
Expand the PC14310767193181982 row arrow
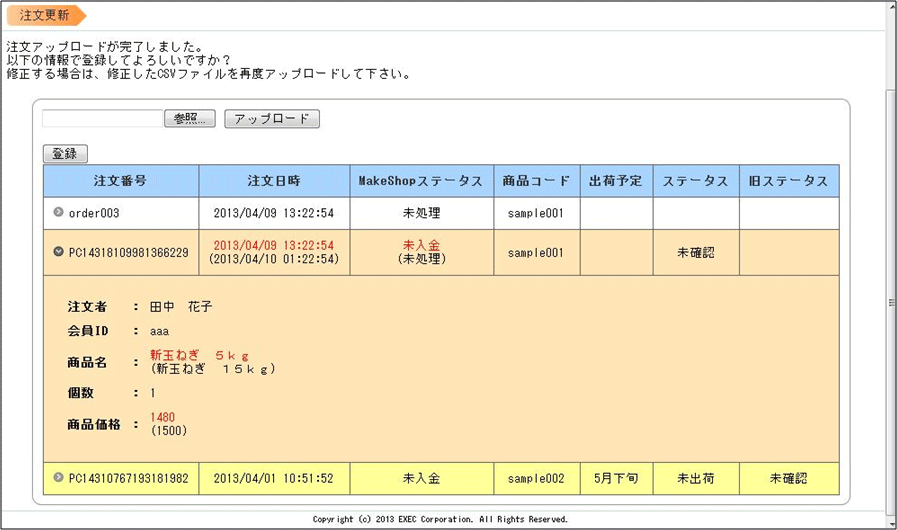tap(58, 477)
